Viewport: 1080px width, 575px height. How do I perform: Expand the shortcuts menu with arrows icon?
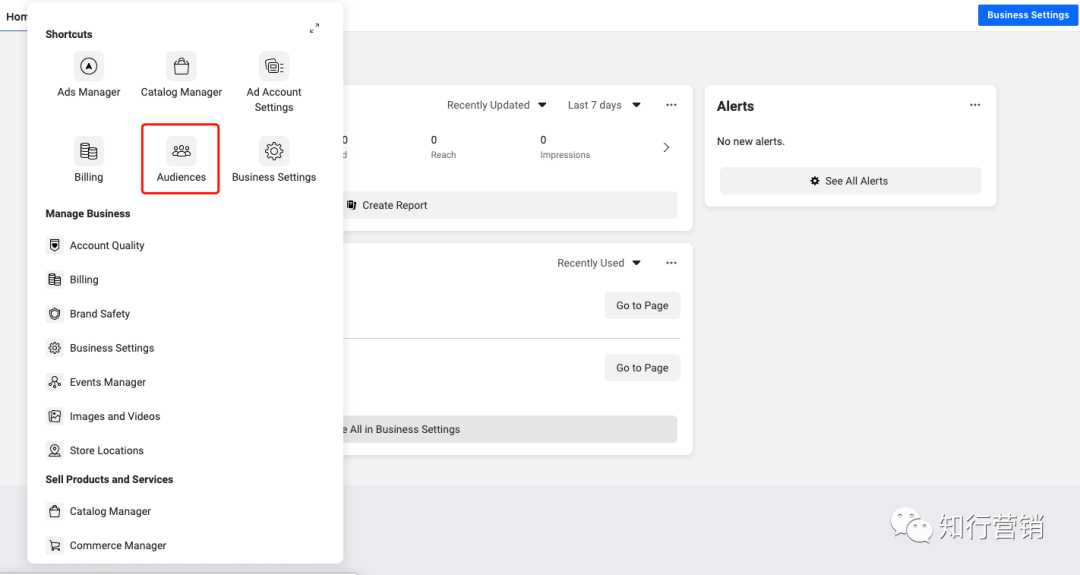pos(314,28)
